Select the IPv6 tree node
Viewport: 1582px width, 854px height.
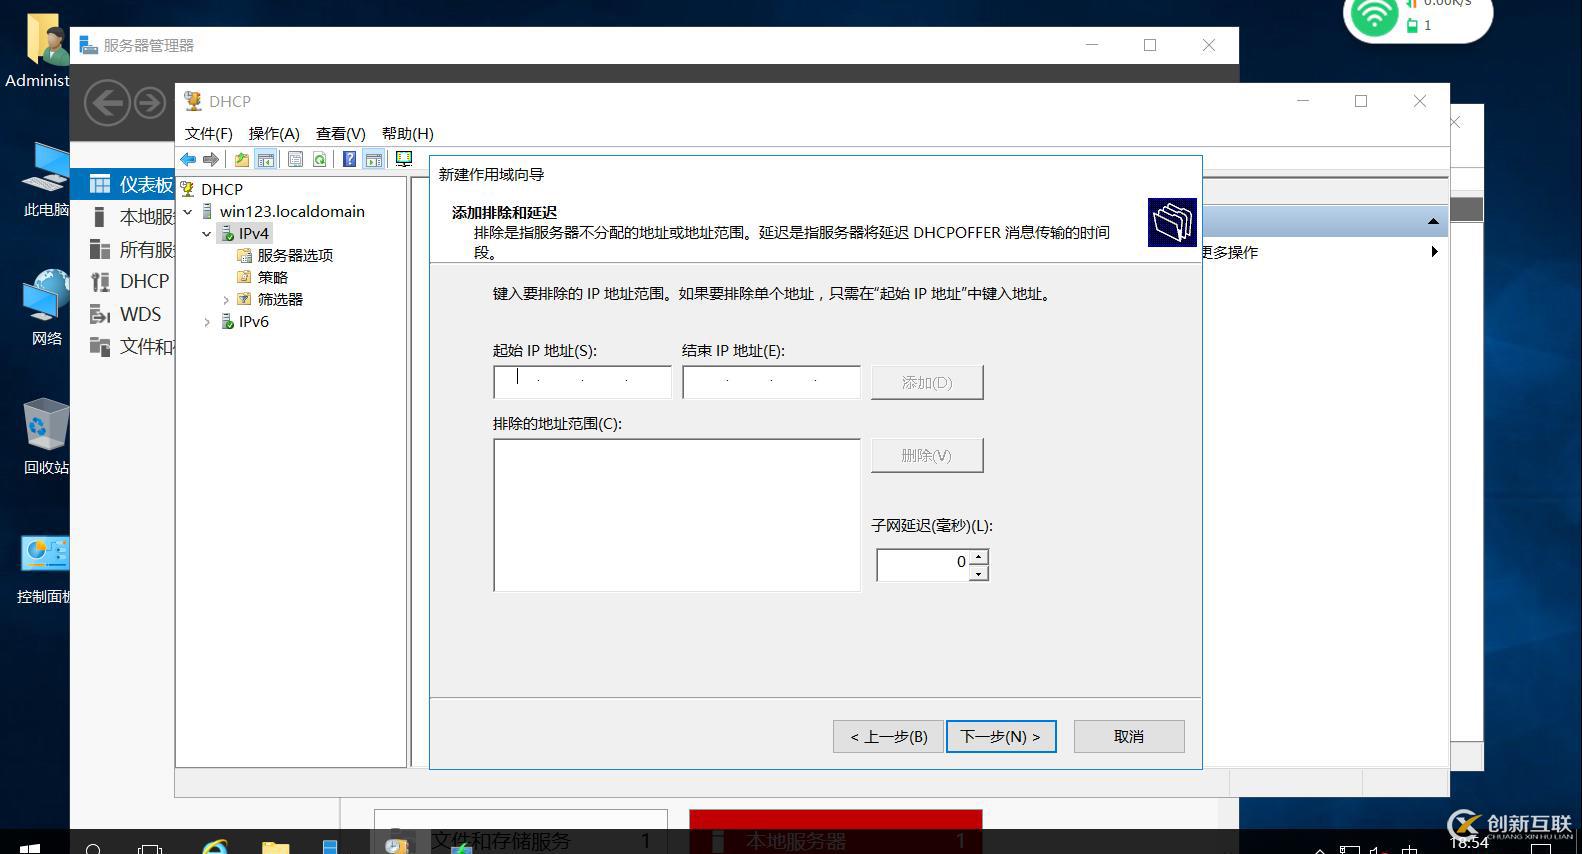coord(253,321)
